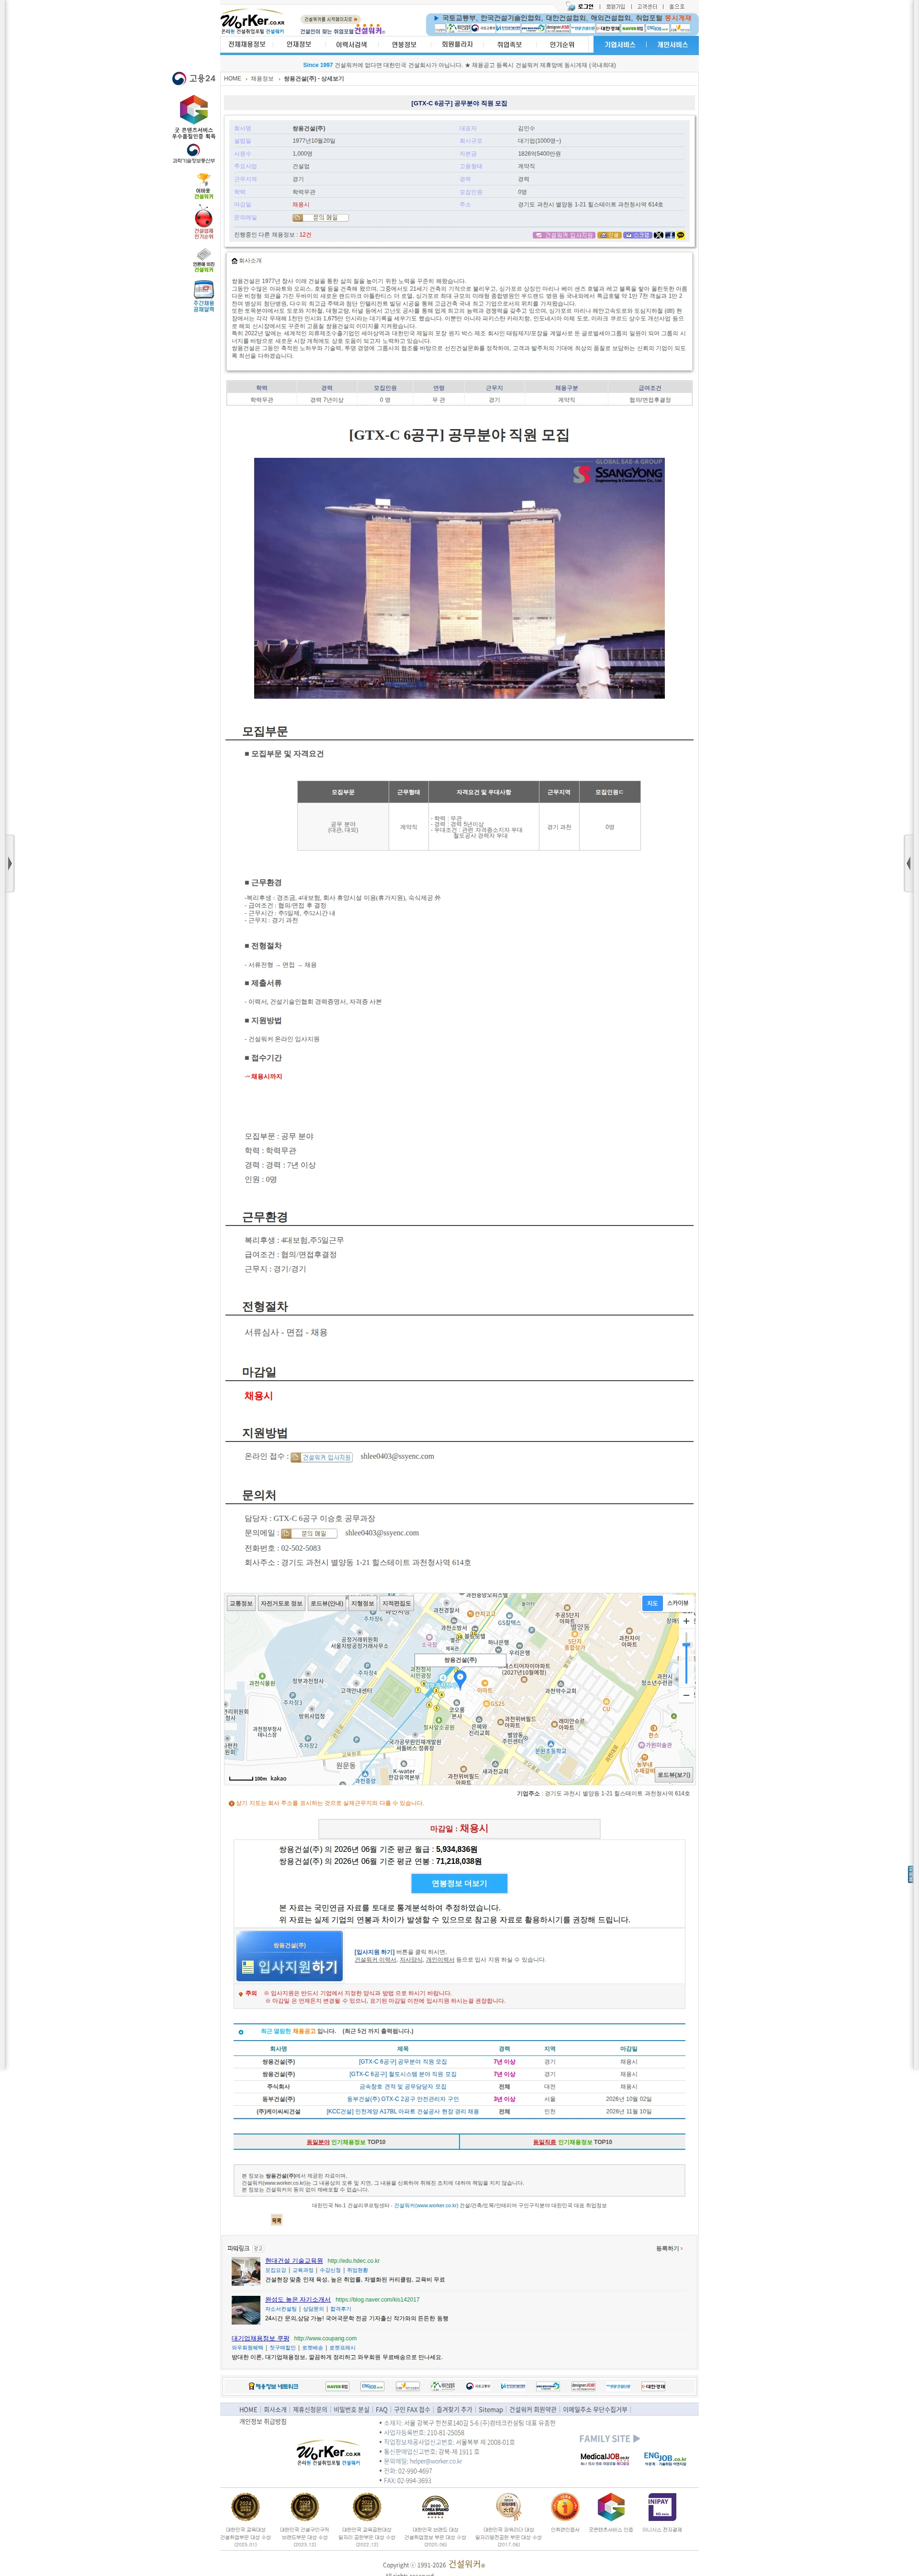
Task: Open 현대건설 기술교육원 ad link
Action: click(294, 2260)
